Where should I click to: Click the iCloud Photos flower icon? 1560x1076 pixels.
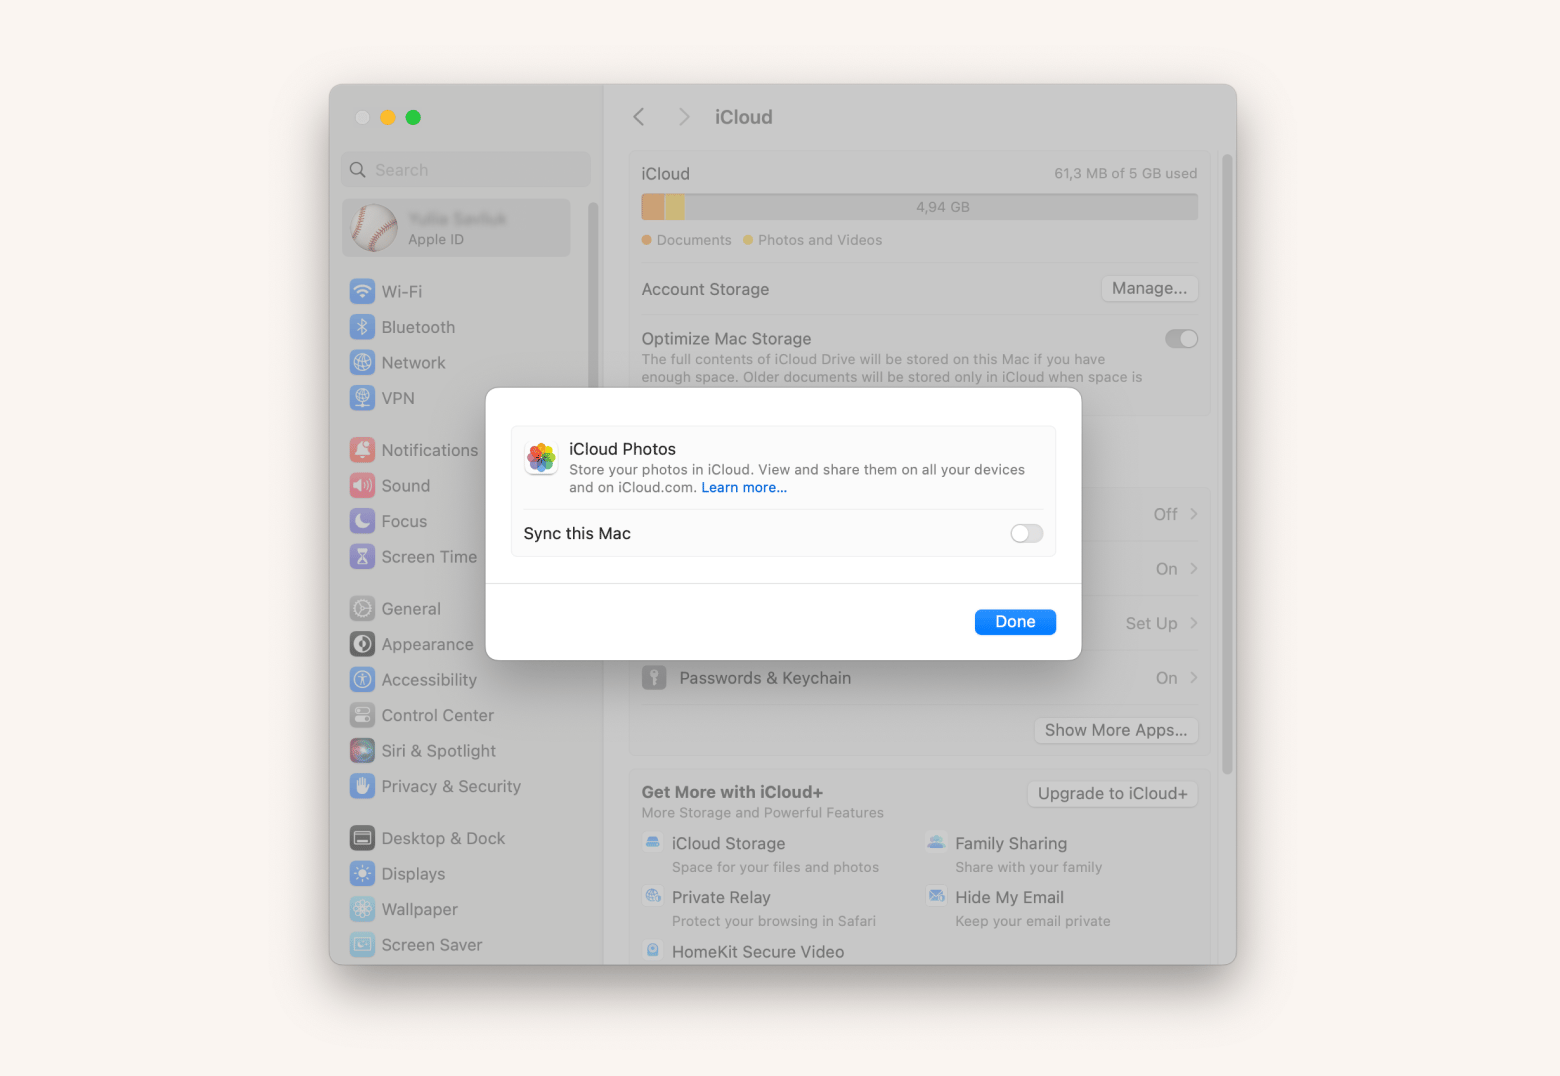coord(541,458)
